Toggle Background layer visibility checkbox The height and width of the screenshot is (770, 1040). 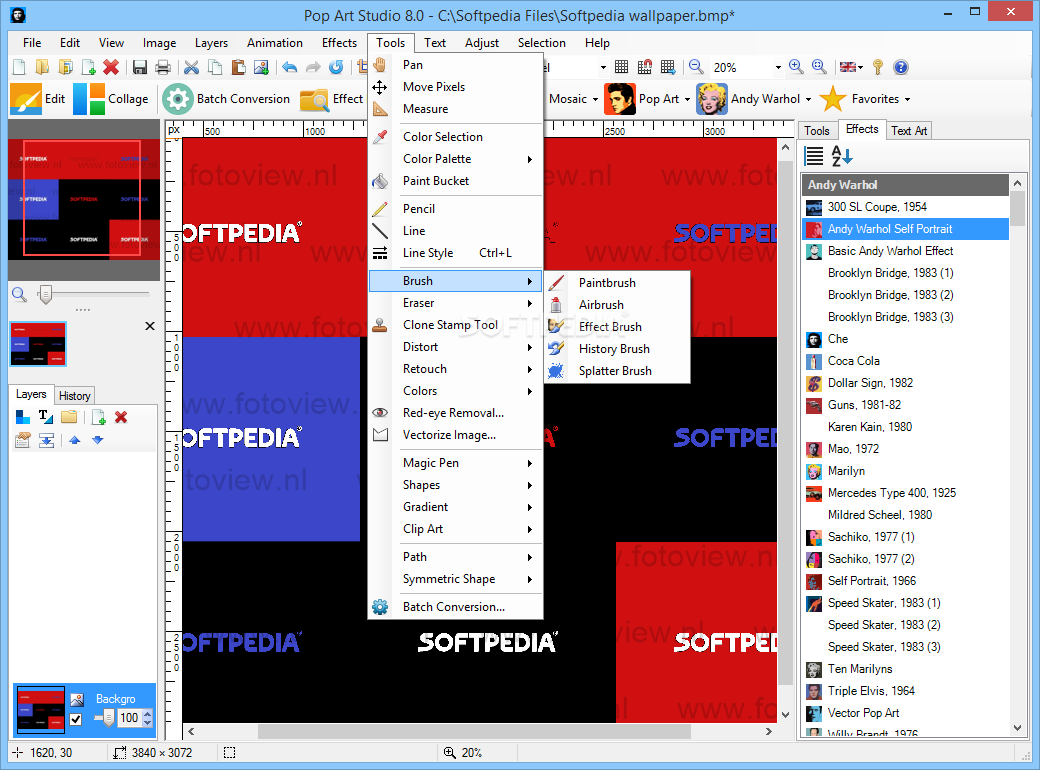pyautogui.click(x=76, y=720)
